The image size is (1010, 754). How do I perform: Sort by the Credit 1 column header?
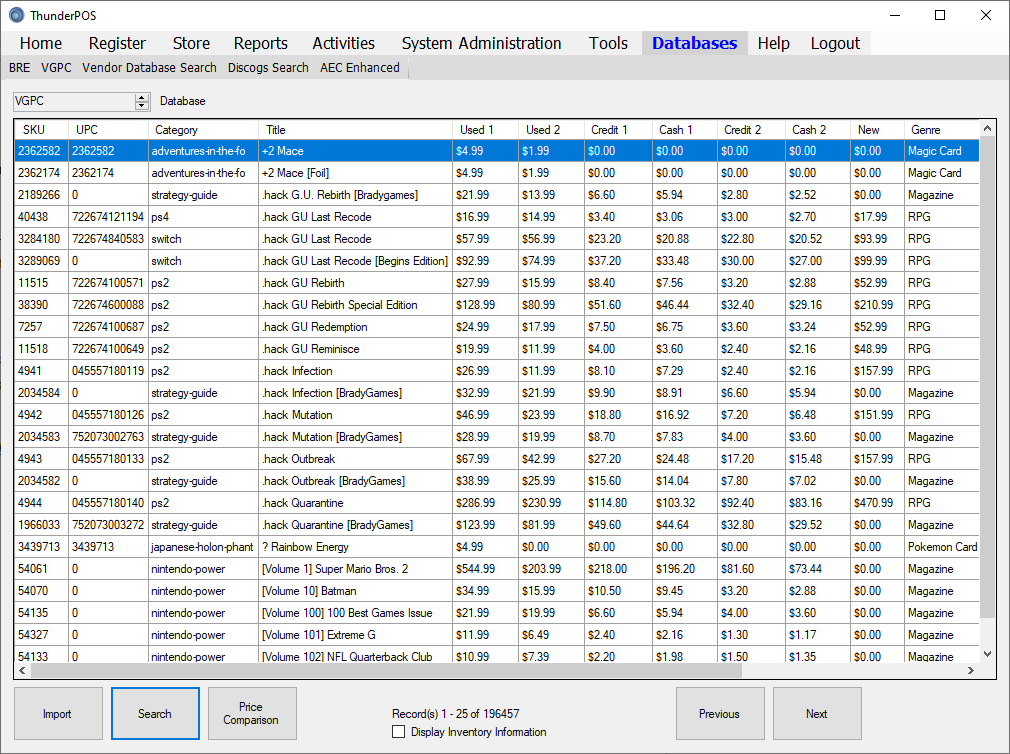click(618, 129)
